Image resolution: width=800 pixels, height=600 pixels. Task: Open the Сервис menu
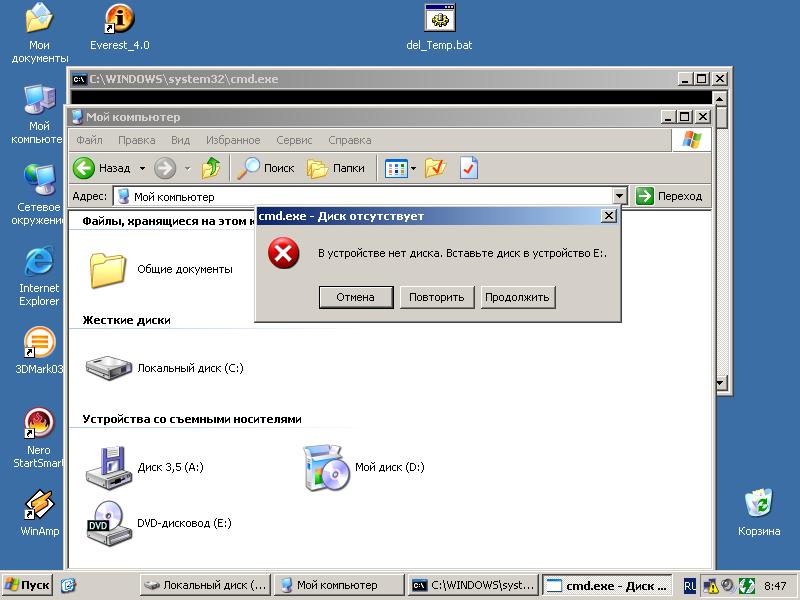[294, 140]
